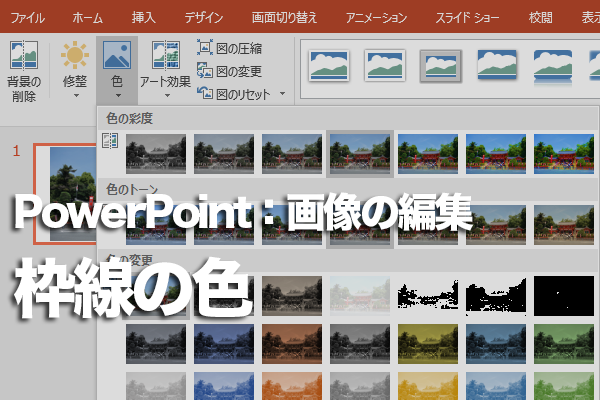Select the fifth saturation thumbnail
This screenshot has height=400, width=600.
pyautogui.click(x=428, y=154)
